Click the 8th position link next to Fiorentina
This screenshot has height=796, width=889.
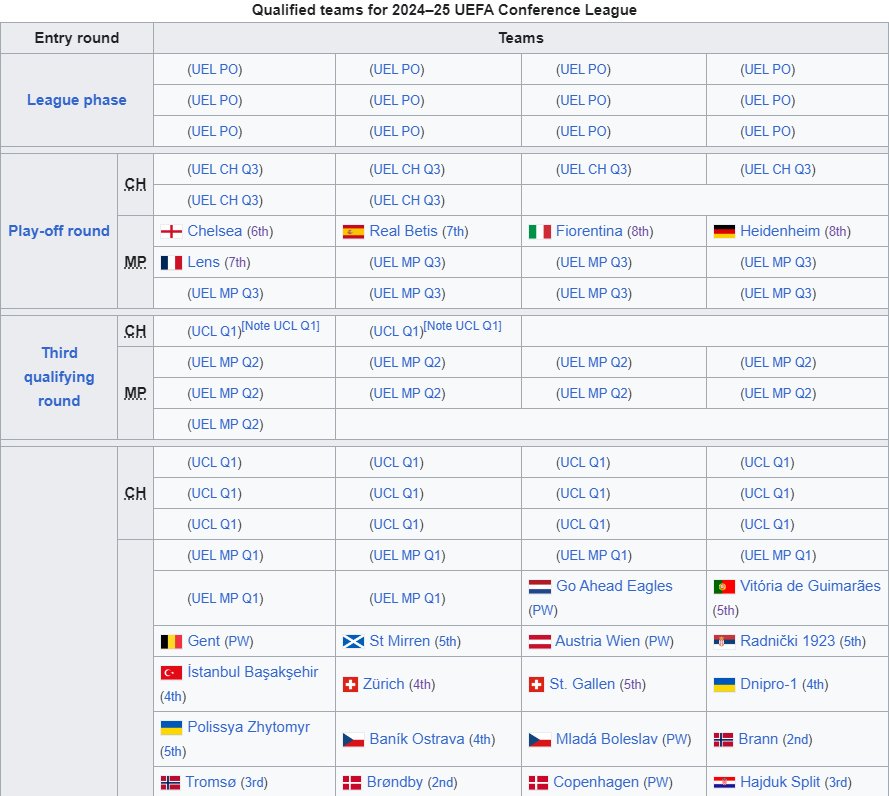click(640, 231)
